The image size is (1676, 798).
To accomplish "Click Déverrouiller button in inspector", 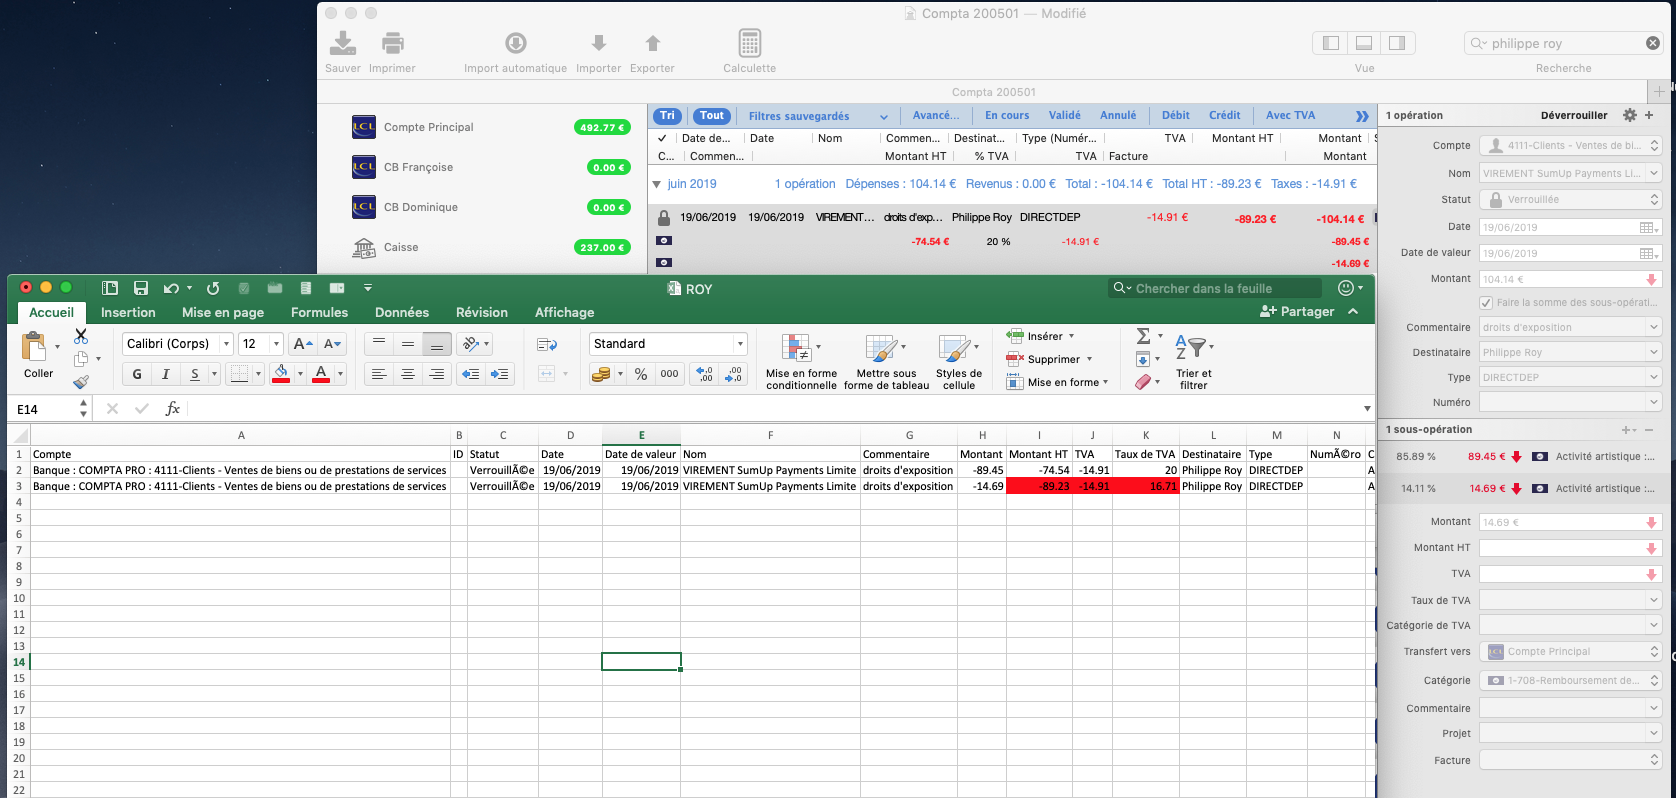I will pos(1574,115).
